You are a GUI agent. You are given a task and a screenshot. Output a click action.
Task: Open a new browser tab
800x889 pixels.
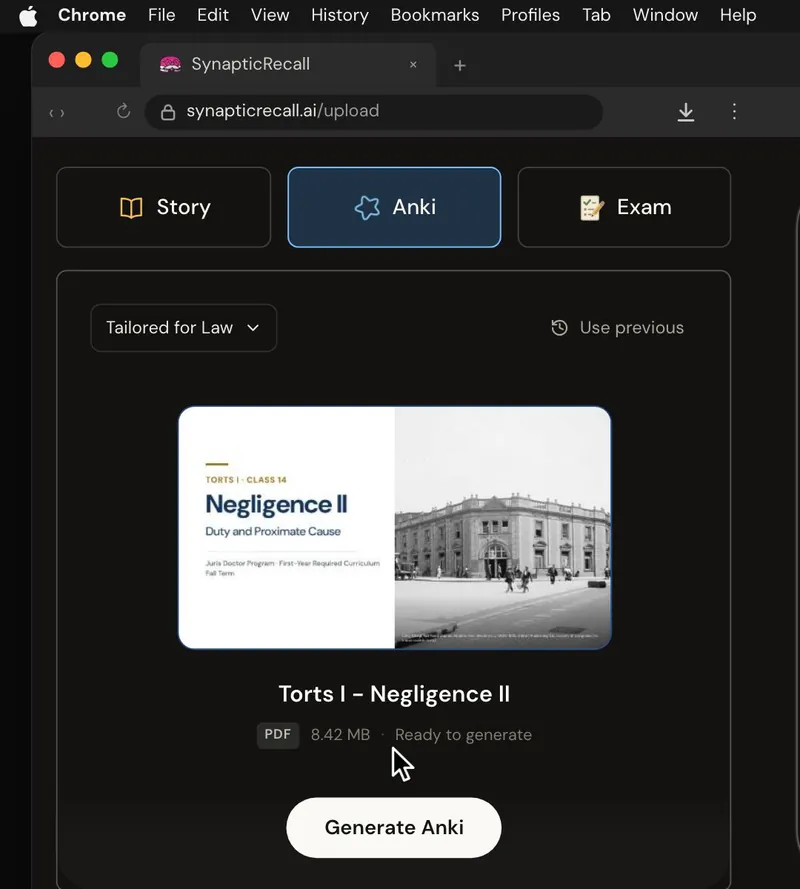(460, 66)
